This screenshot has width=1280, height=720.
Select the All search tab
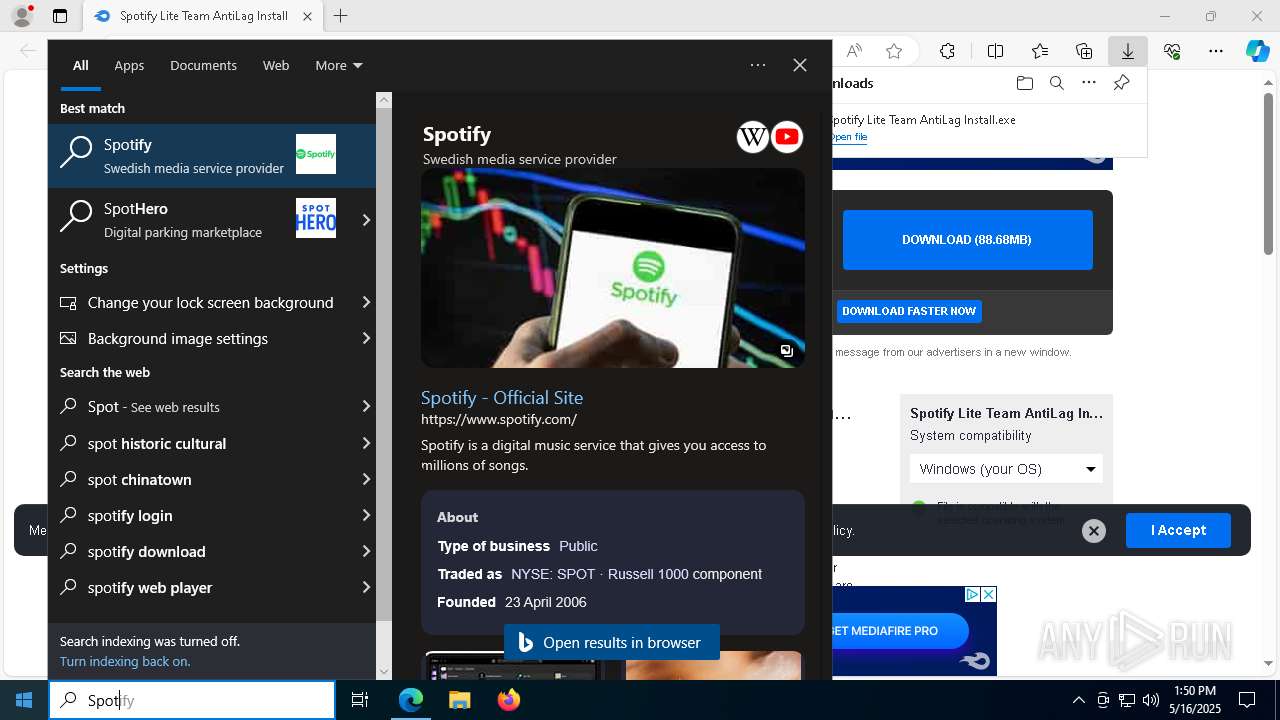81,65
